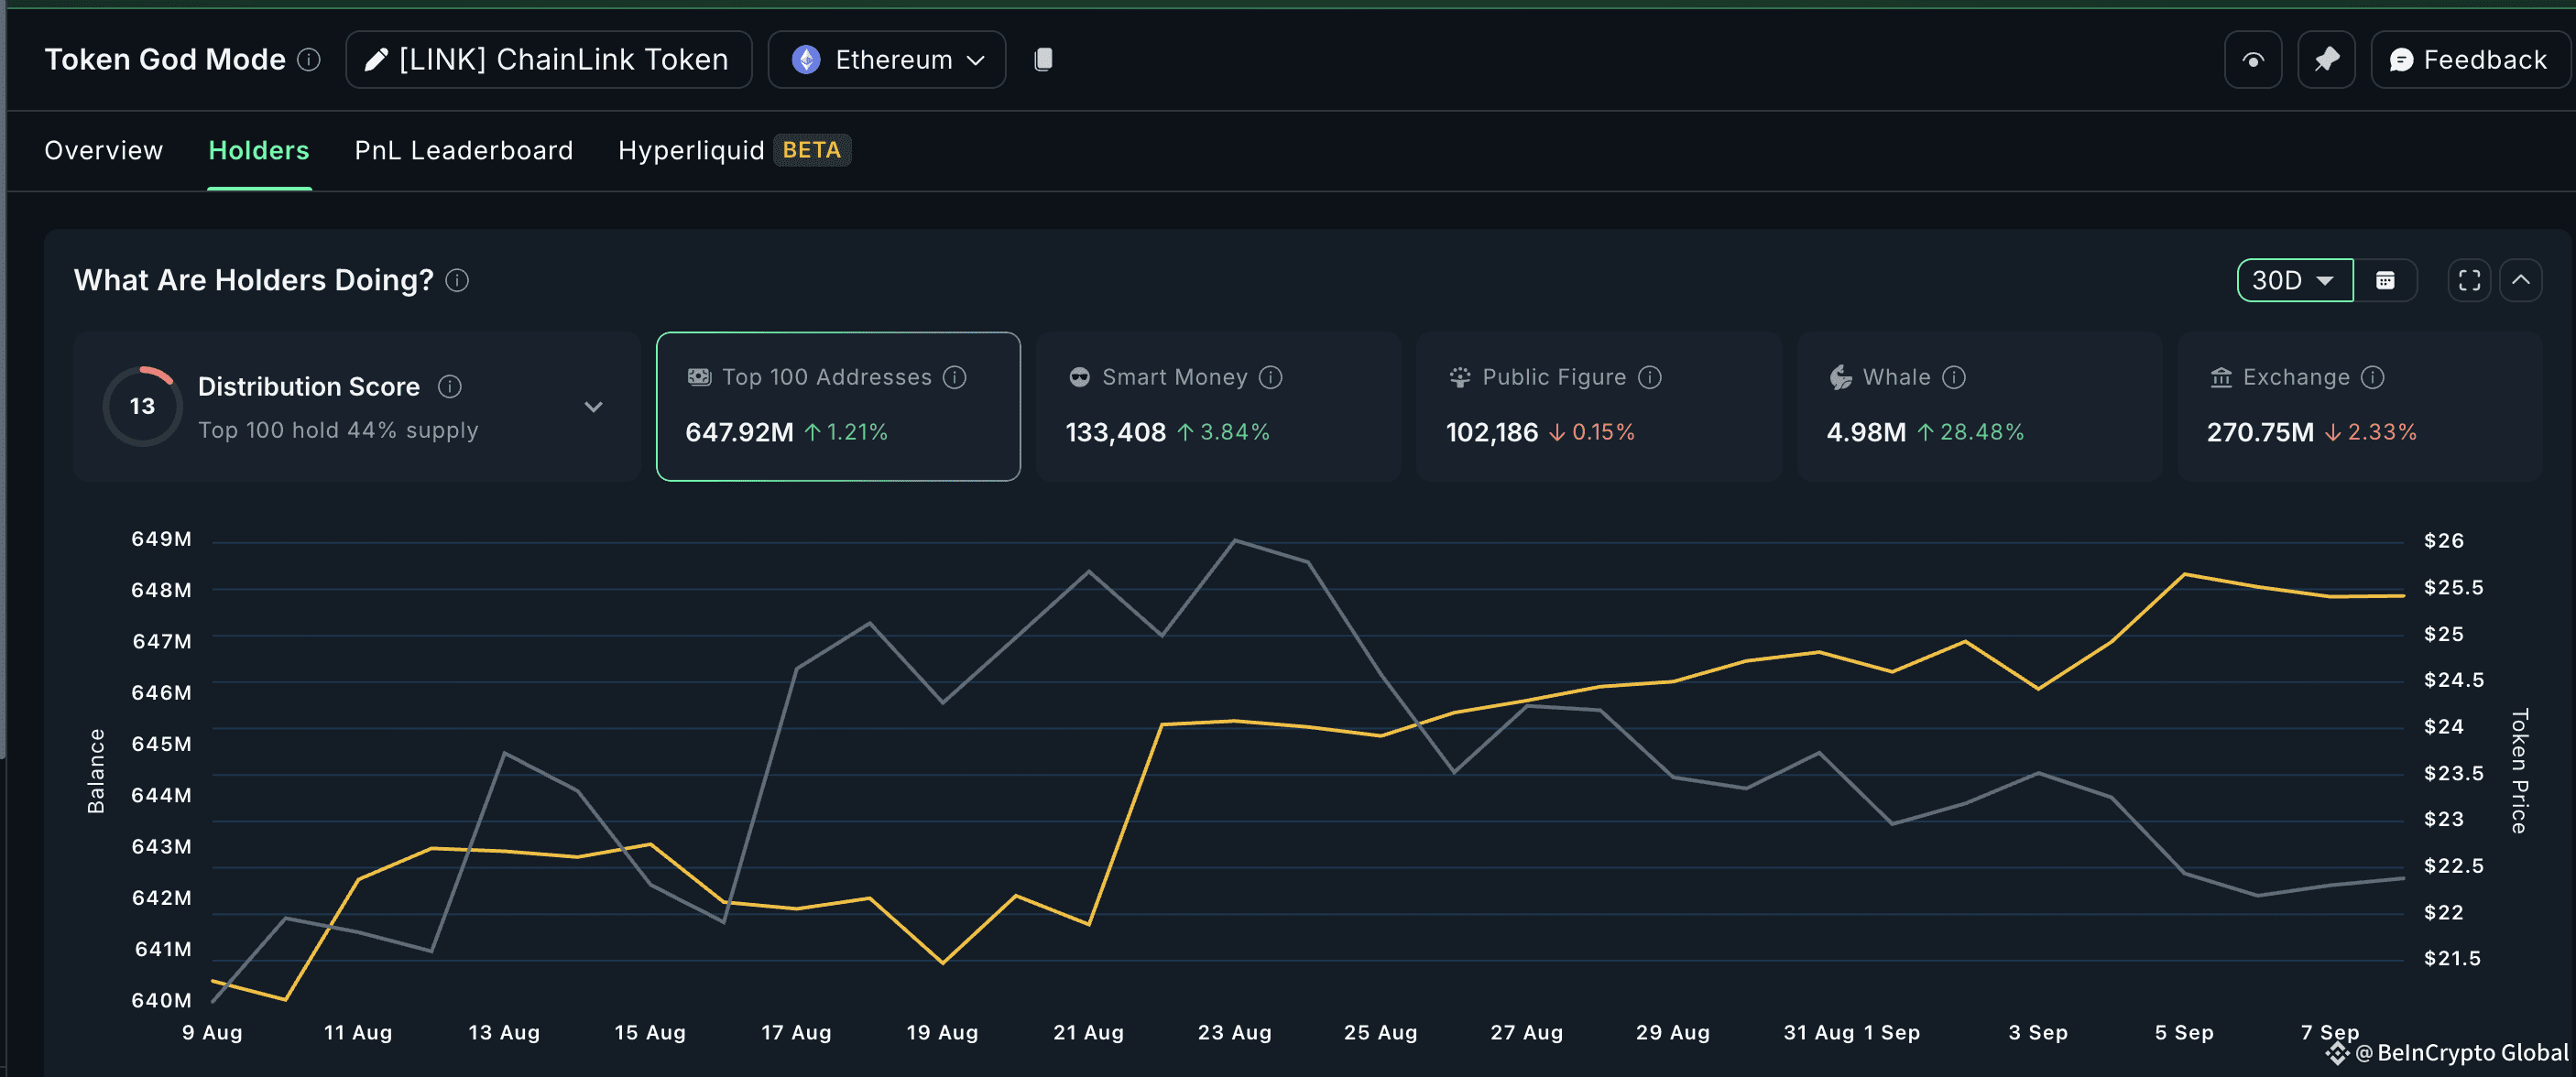This screenshot has height=1077, width=2576.
Task: Edit the [LINK] ChainLink Token selector
Action: click(548, 60)
